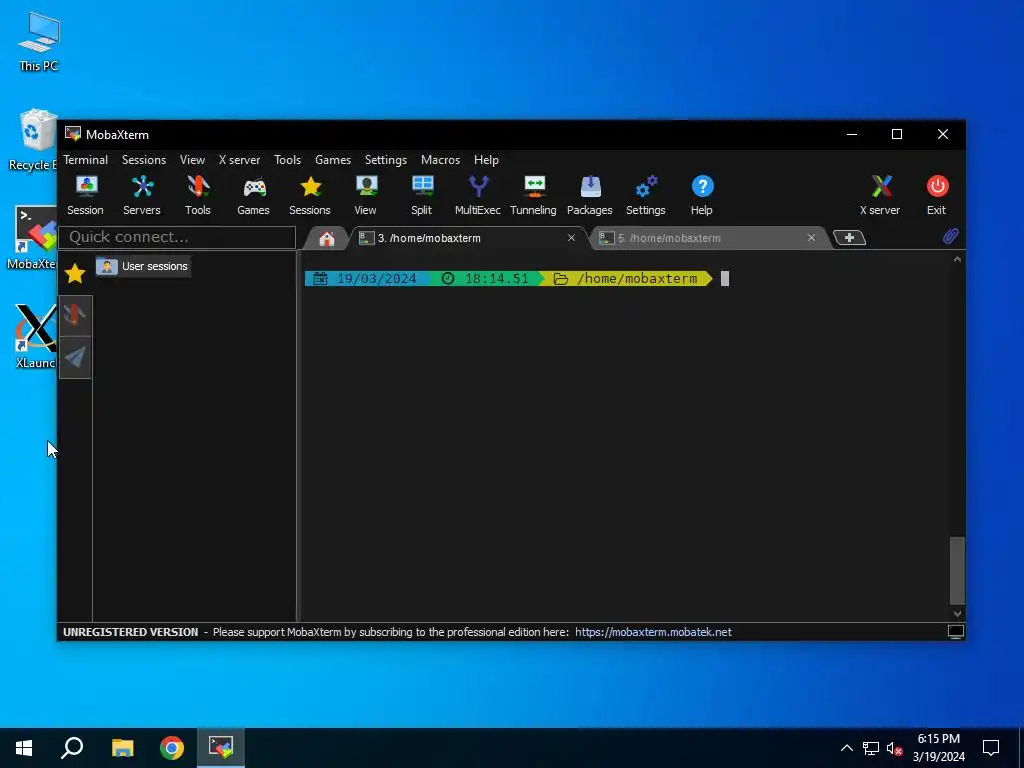Select the XLaunch desktop shortcut
The width and height of the screenshot is (1024, 768).
34,336
